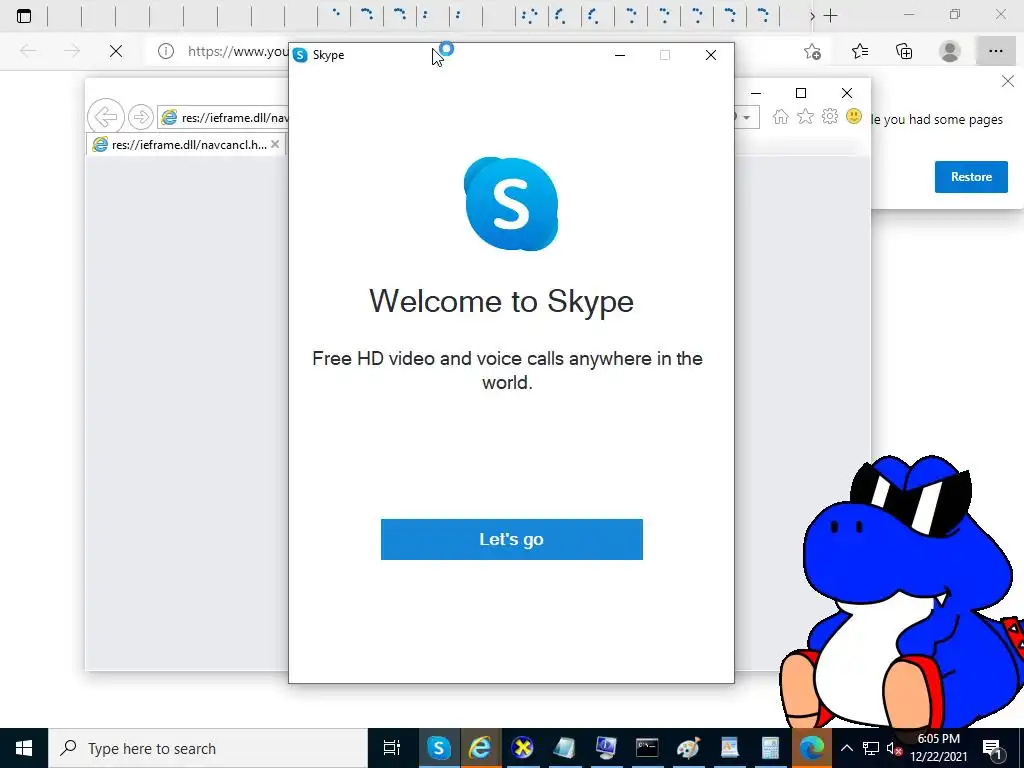
Task: Open Internet Explorer favorites star
Action: tap(805, 117)
